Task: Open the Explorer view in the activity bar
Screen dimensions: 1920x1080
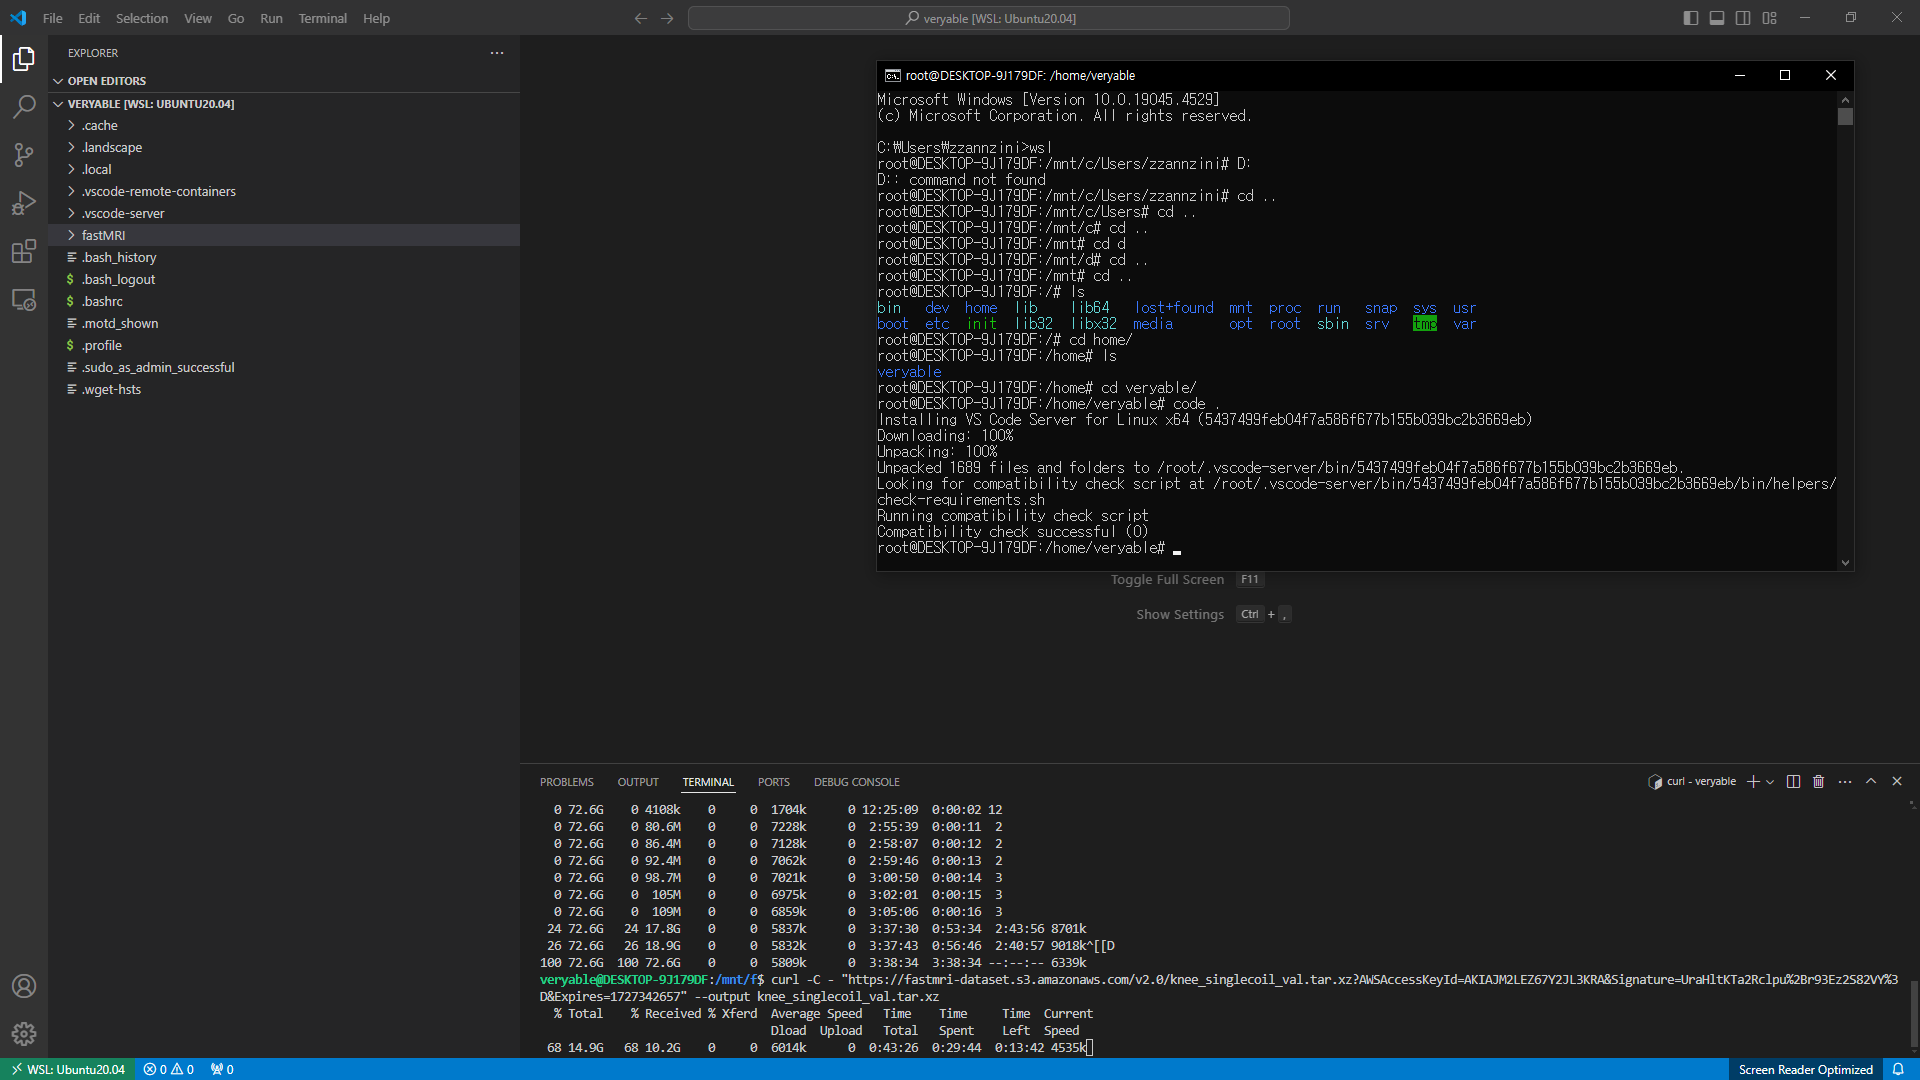Action: (24, 59)
